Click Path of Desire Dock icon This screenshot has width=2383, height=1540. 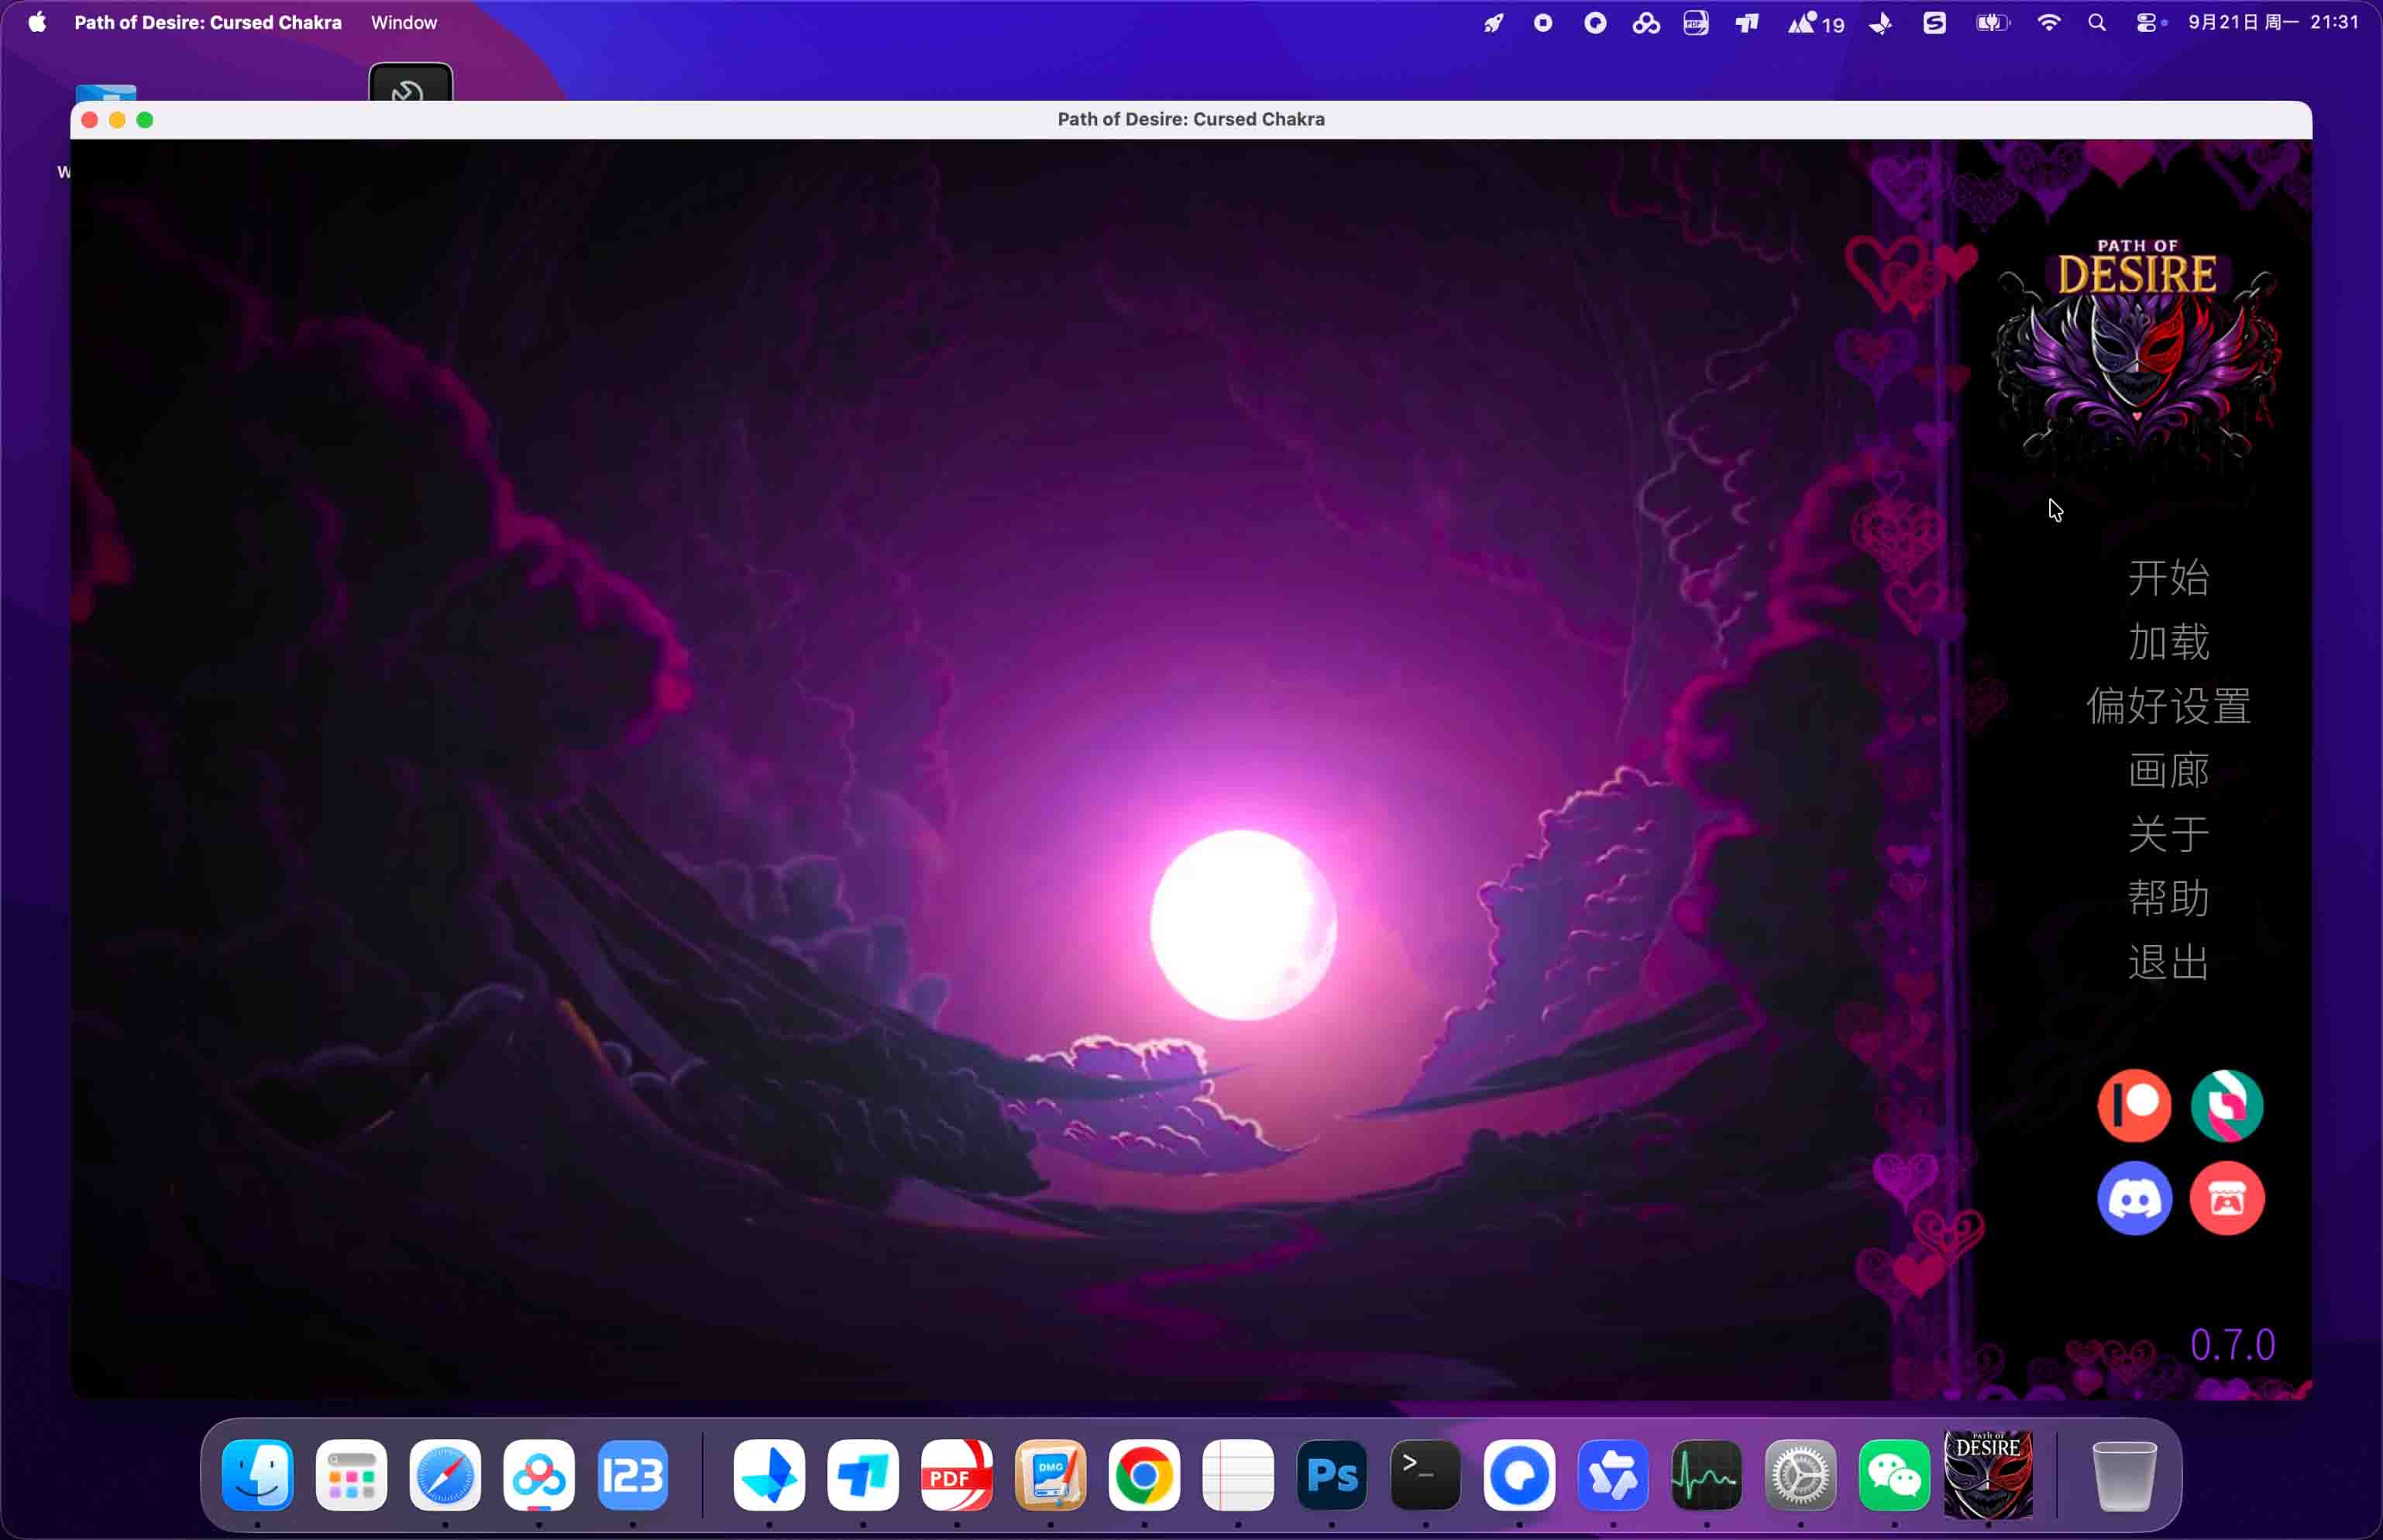tap(1988, 1475)
